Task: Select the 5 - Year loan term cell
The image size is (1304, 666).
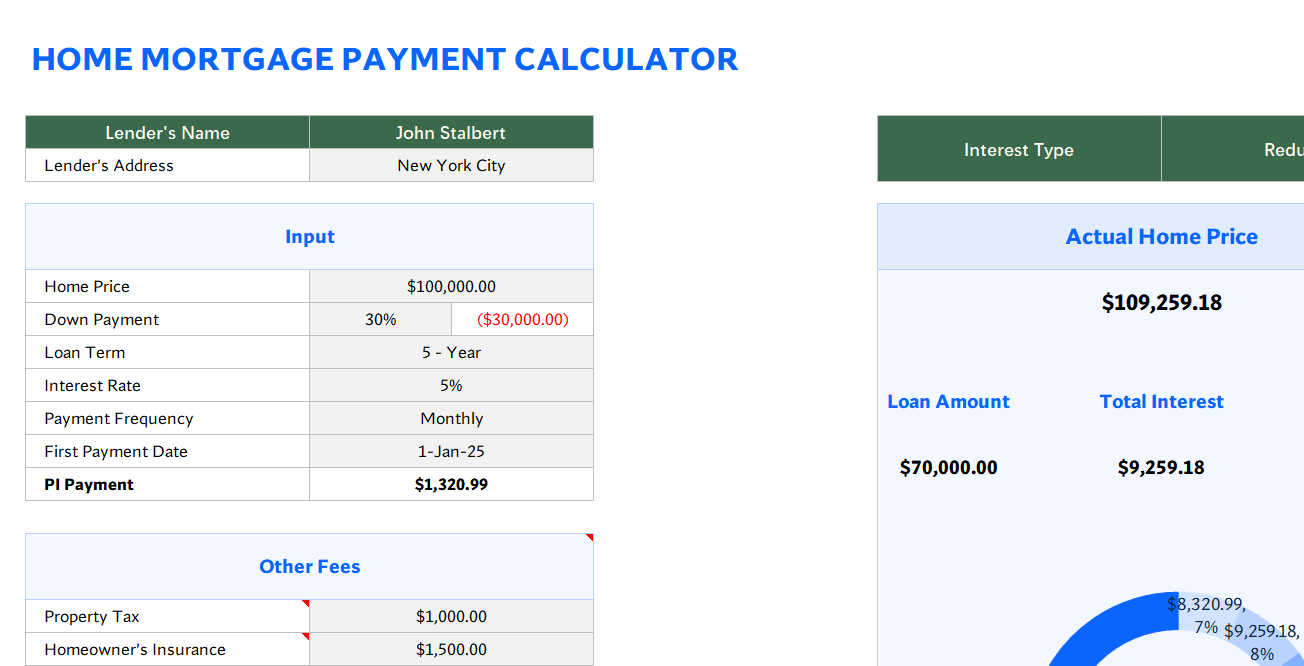Action: click(451, 352)
